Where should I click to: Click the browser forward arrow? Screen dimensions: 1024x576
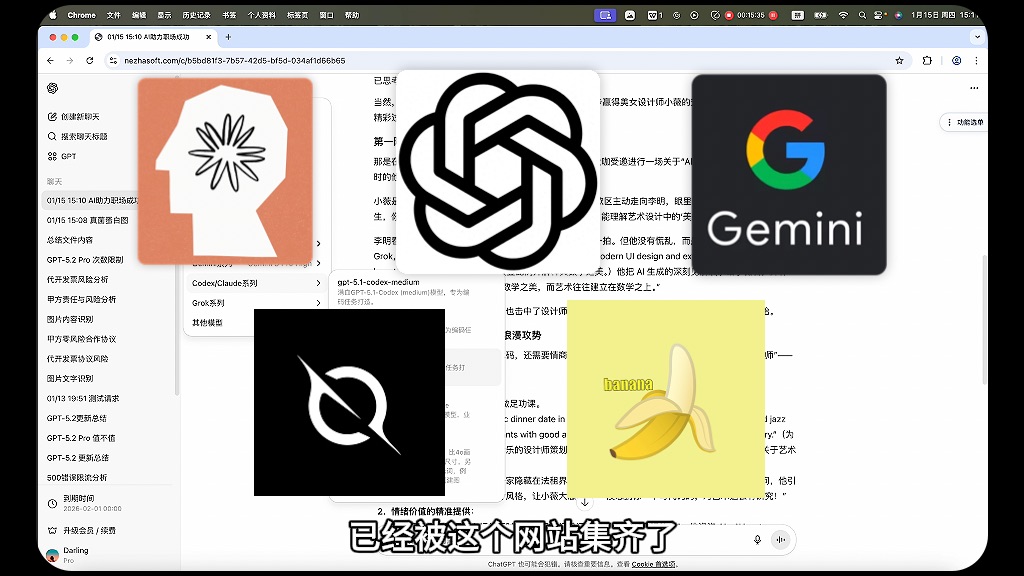coord(70,61)
